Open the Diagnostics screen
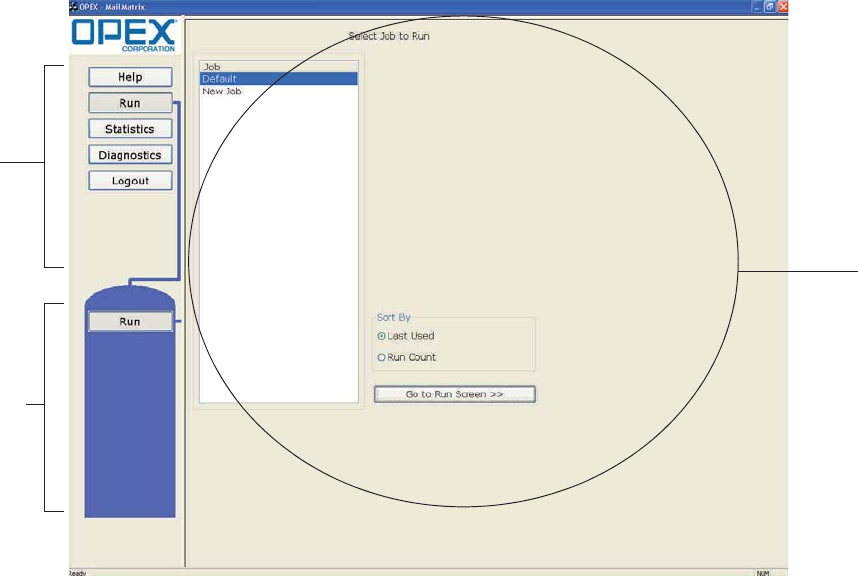The width and height of the screenshot is (858, 576). [x=130, y=155]
